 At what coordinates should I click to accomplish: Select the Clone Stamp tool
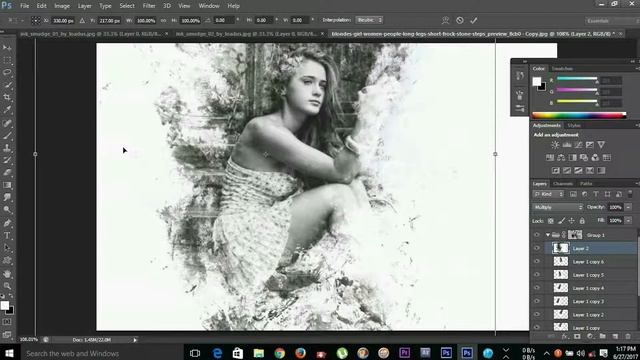(x=7, y=148)
